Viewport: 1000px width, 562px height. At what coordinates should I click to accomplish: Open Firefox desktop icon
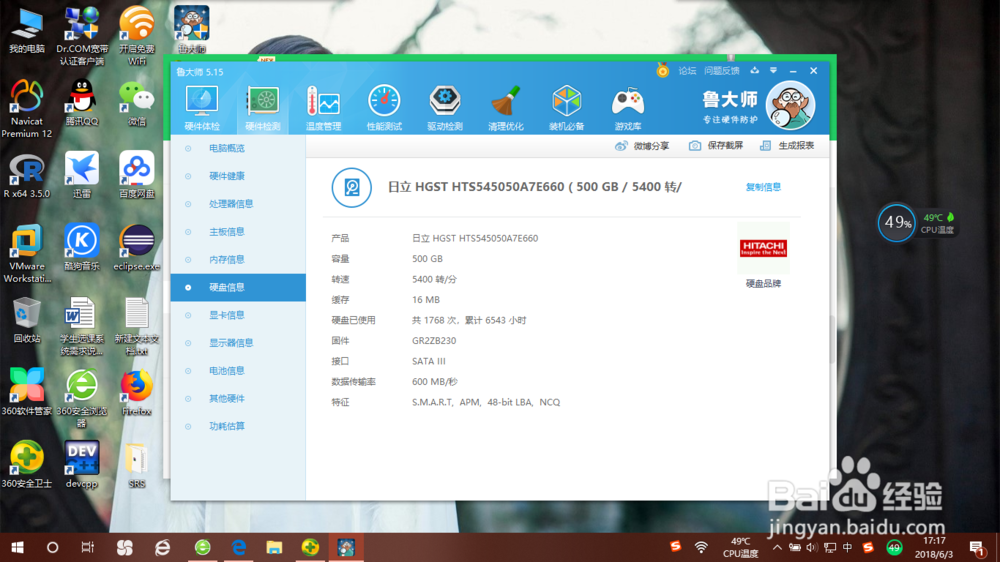[136, 393]
